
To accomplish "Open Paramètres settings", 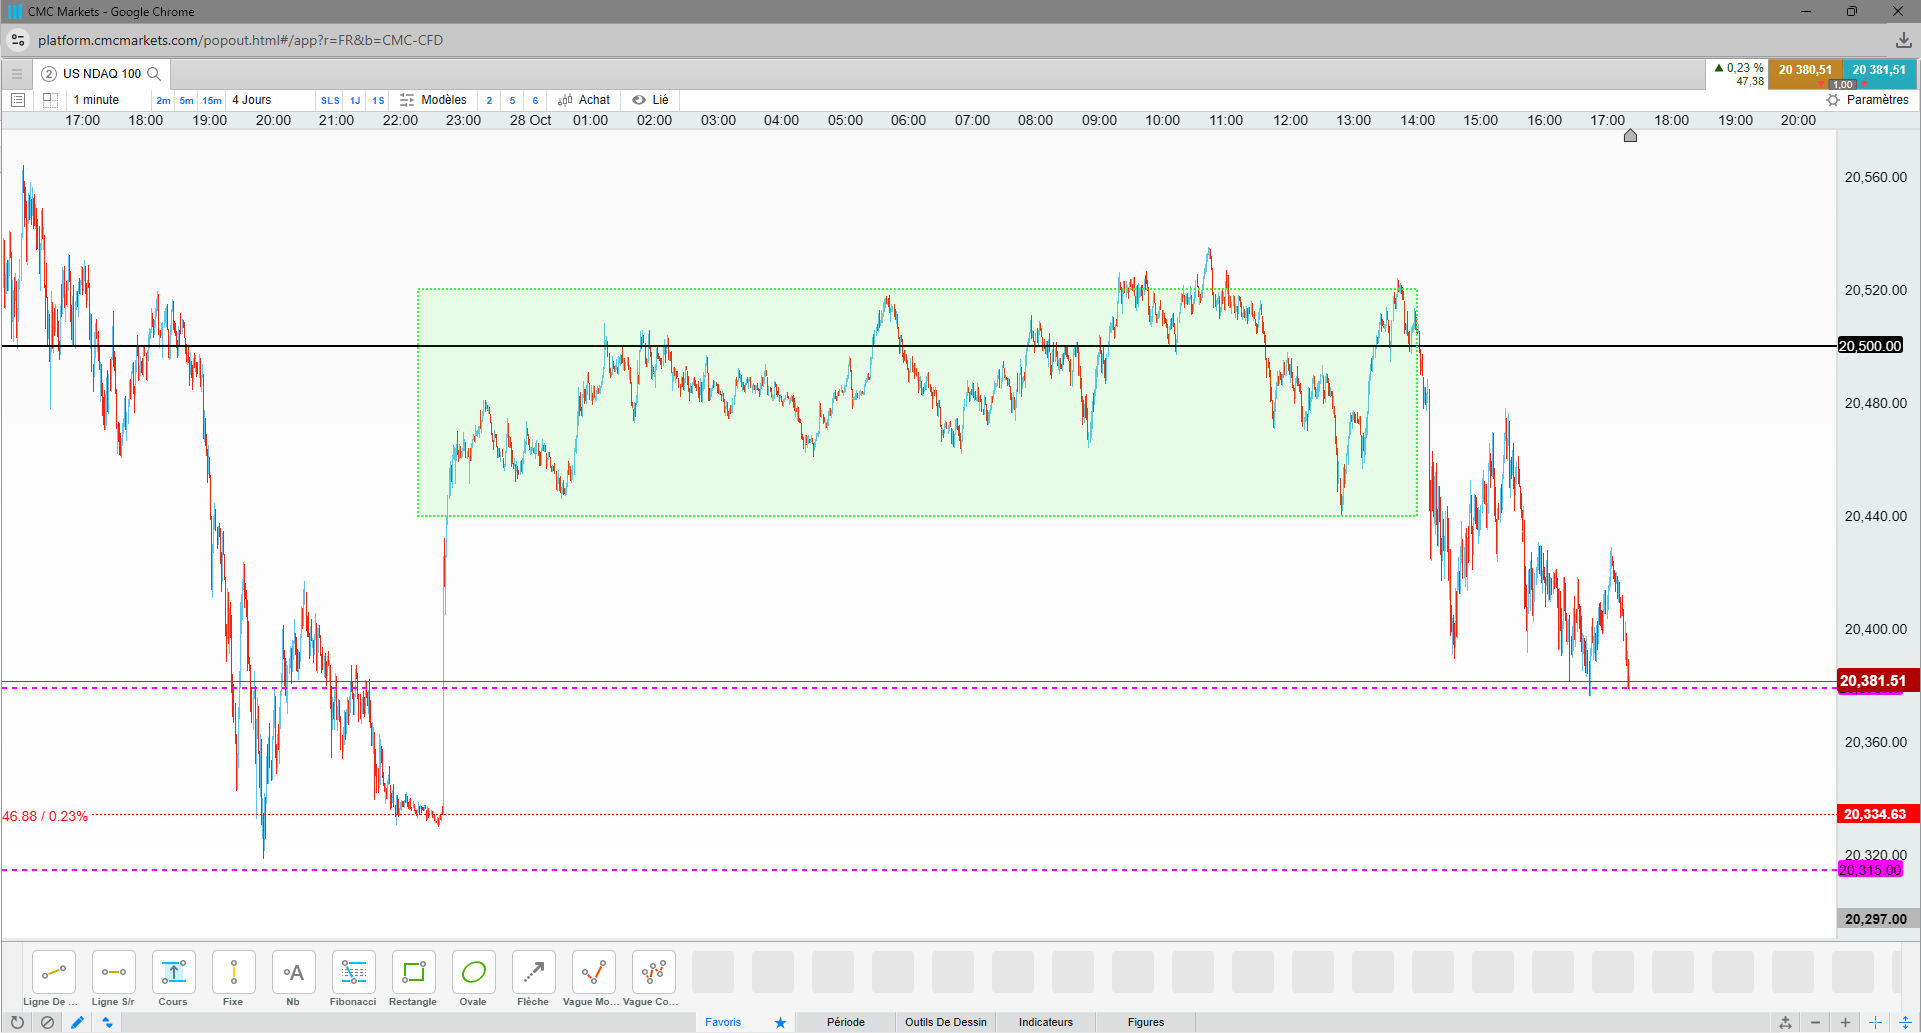I will tap(1867, 100).
